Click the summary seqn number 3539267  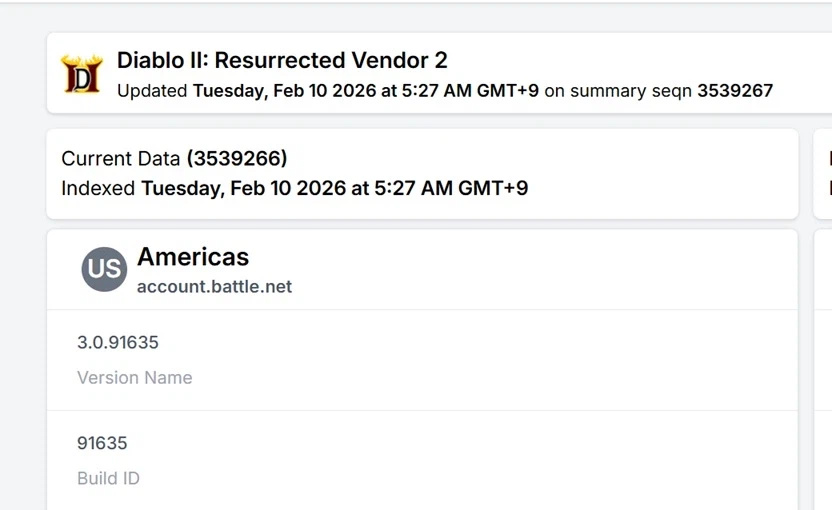[735, 91]
